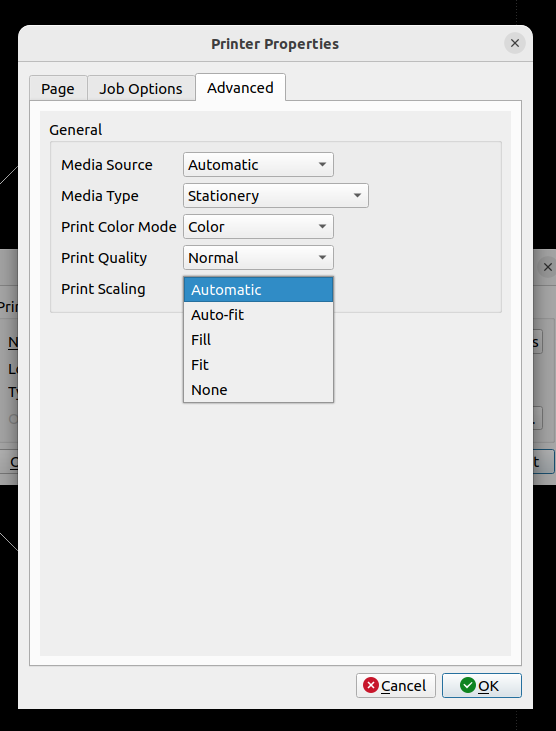Click the green checkmark icon on OK
This screenshot has width=556, height=731.
(467, 685)
